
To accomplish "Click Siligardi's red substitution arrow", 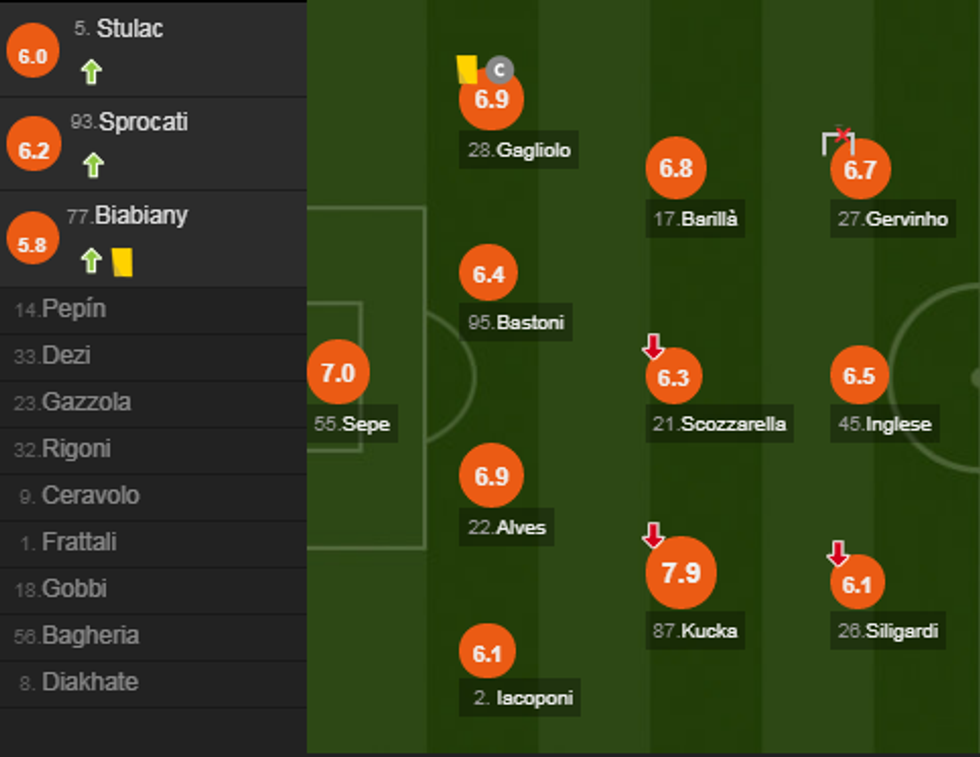I will click(x=838, y=553).
